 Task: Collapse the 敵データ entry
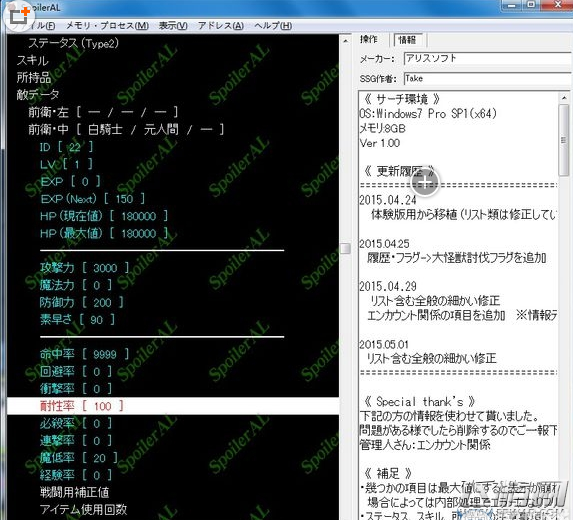click(38, 95)
